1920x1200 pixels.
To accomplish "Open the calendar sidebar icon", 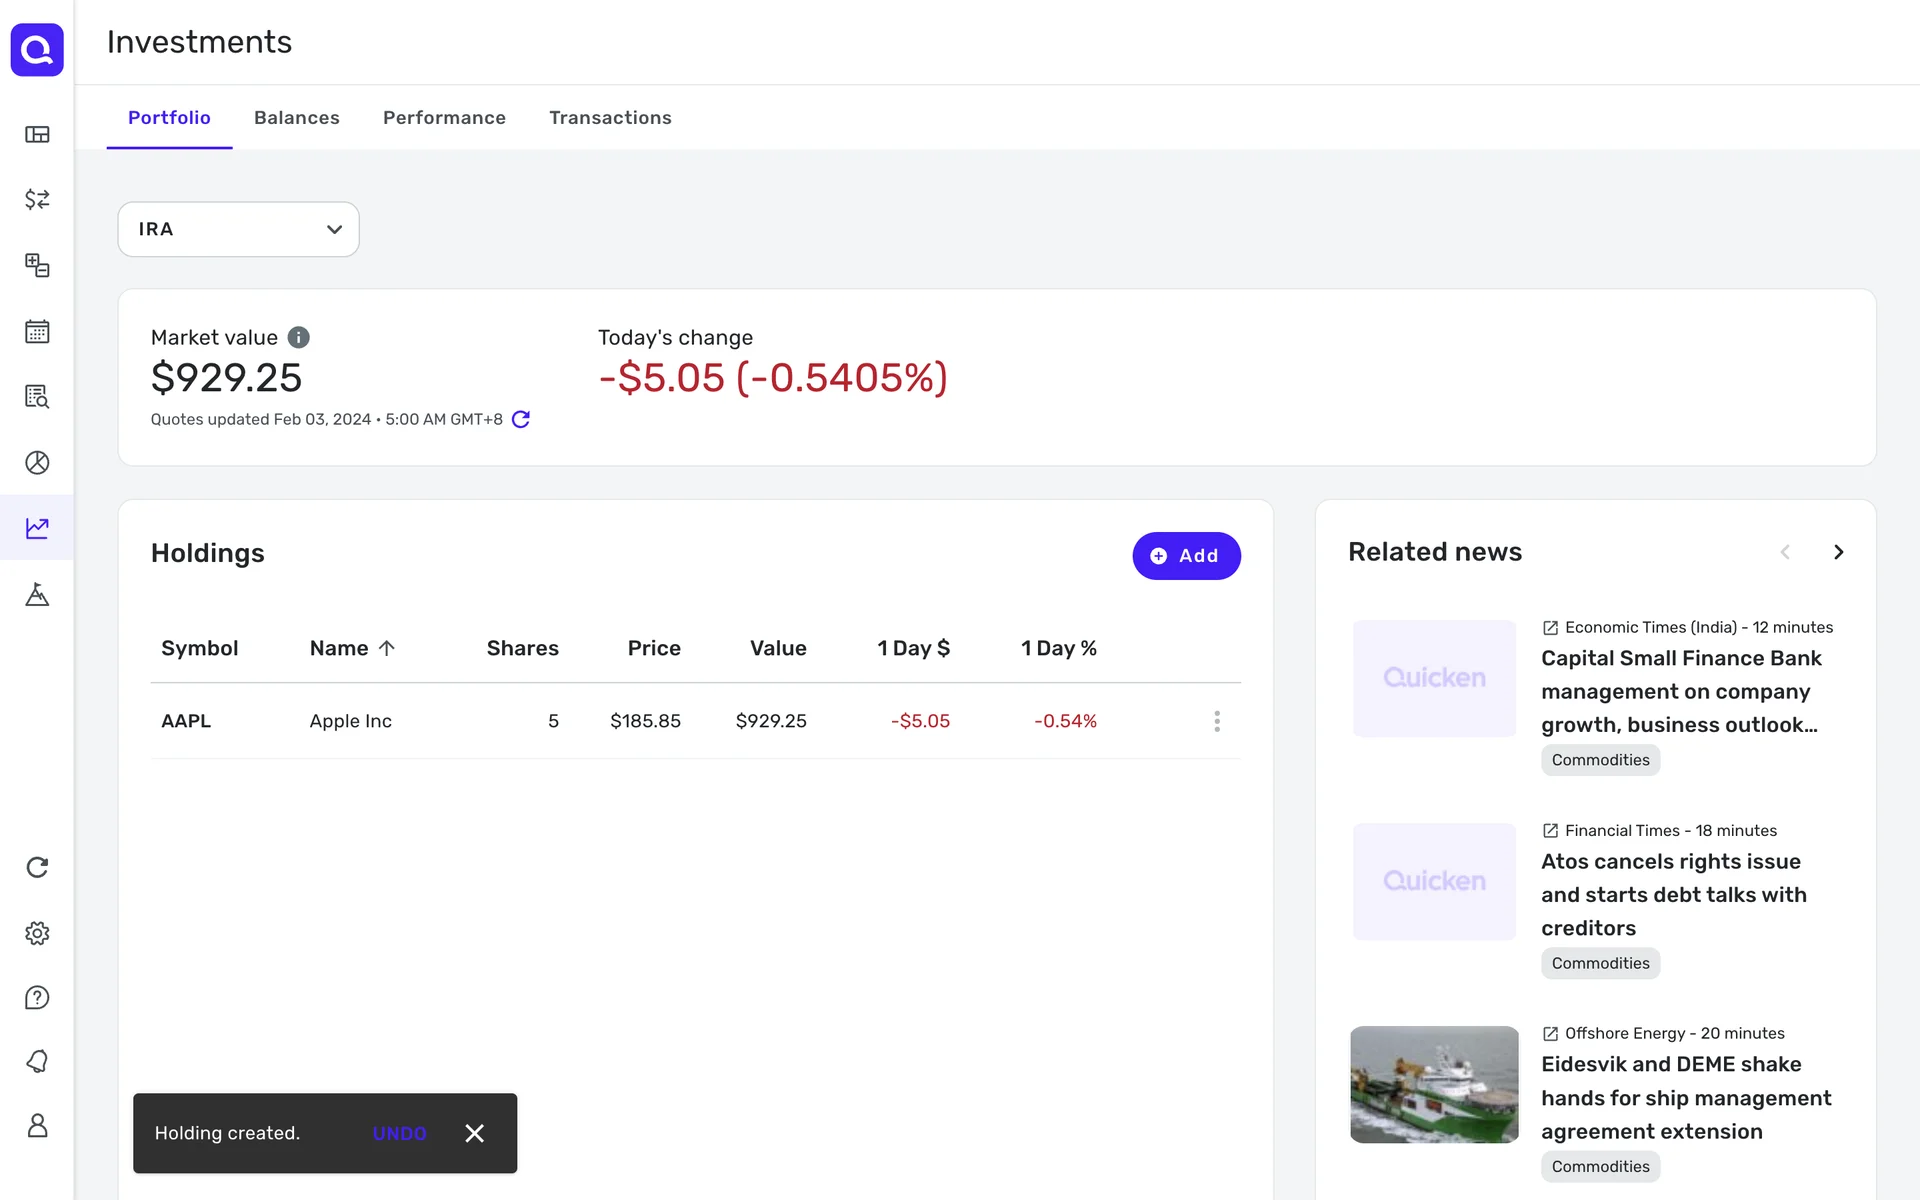I will click(x=37, y=331).
